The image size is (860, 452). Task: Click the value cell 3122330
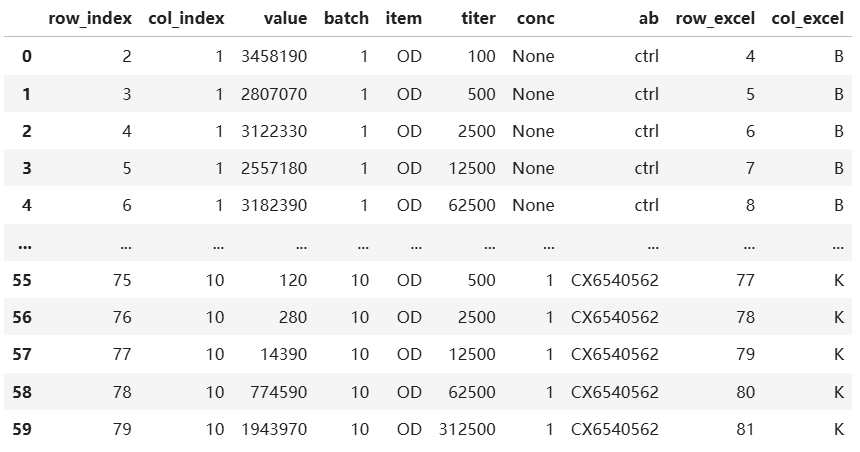point(274,131)
